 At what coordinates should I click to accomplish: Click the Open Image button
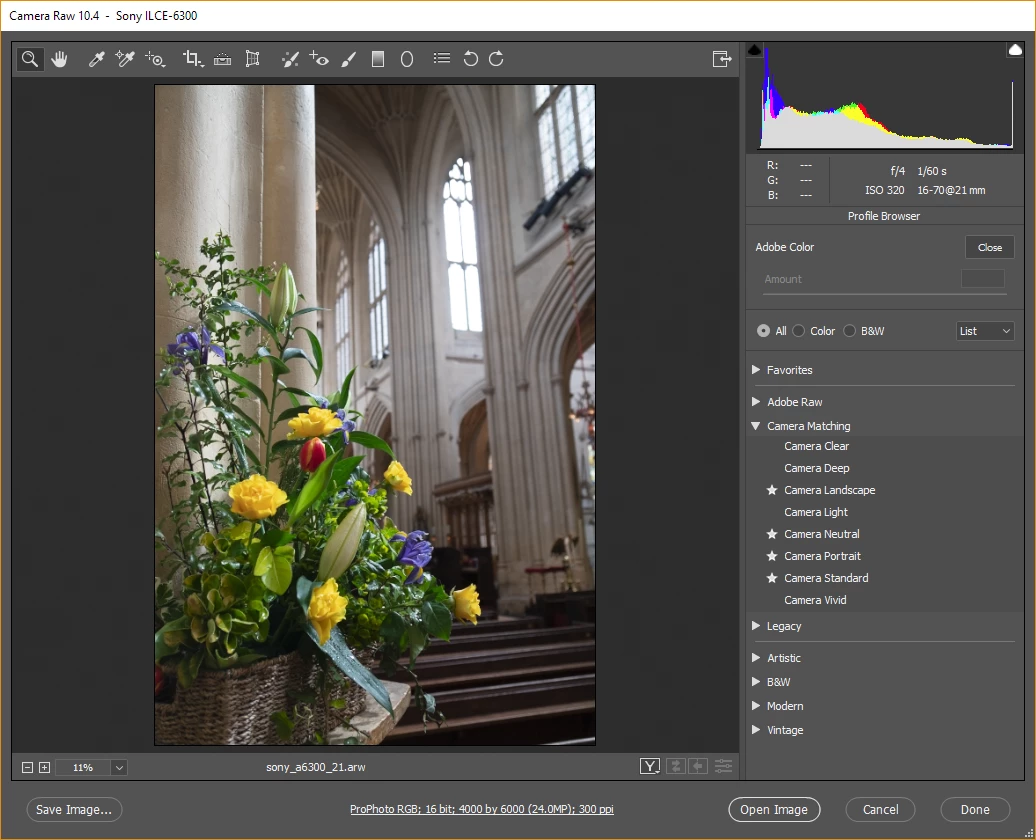(774, 810)
